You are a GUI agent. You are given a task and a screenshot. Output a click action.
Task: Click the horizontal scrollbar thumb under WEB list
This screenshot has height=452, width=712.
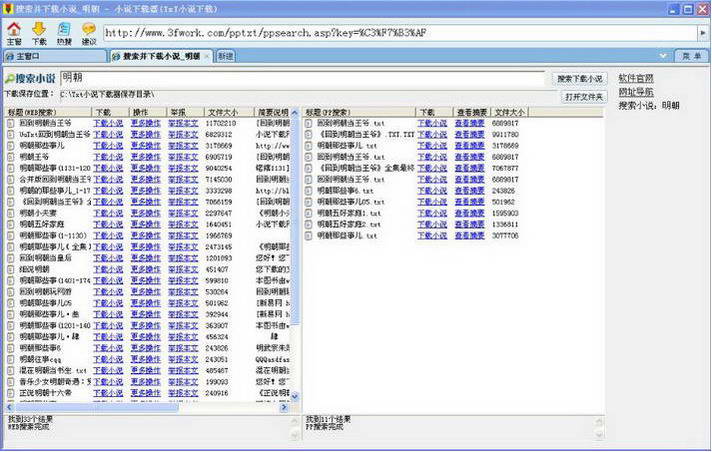click(x=96, y=407)
